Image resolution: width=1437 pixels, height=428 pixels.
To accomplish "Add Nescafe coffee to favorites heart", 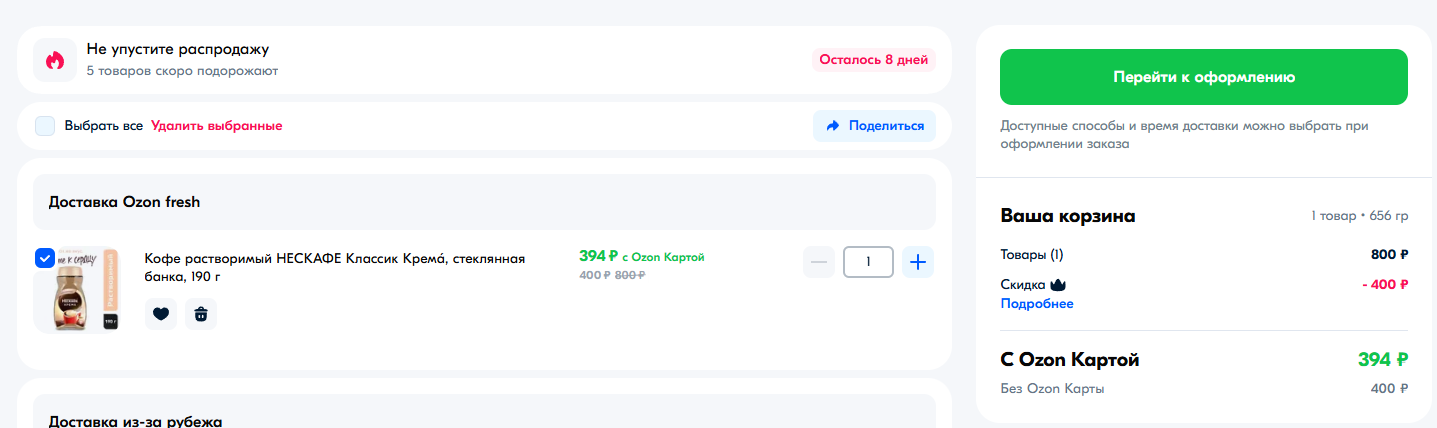I will [161, 314].
